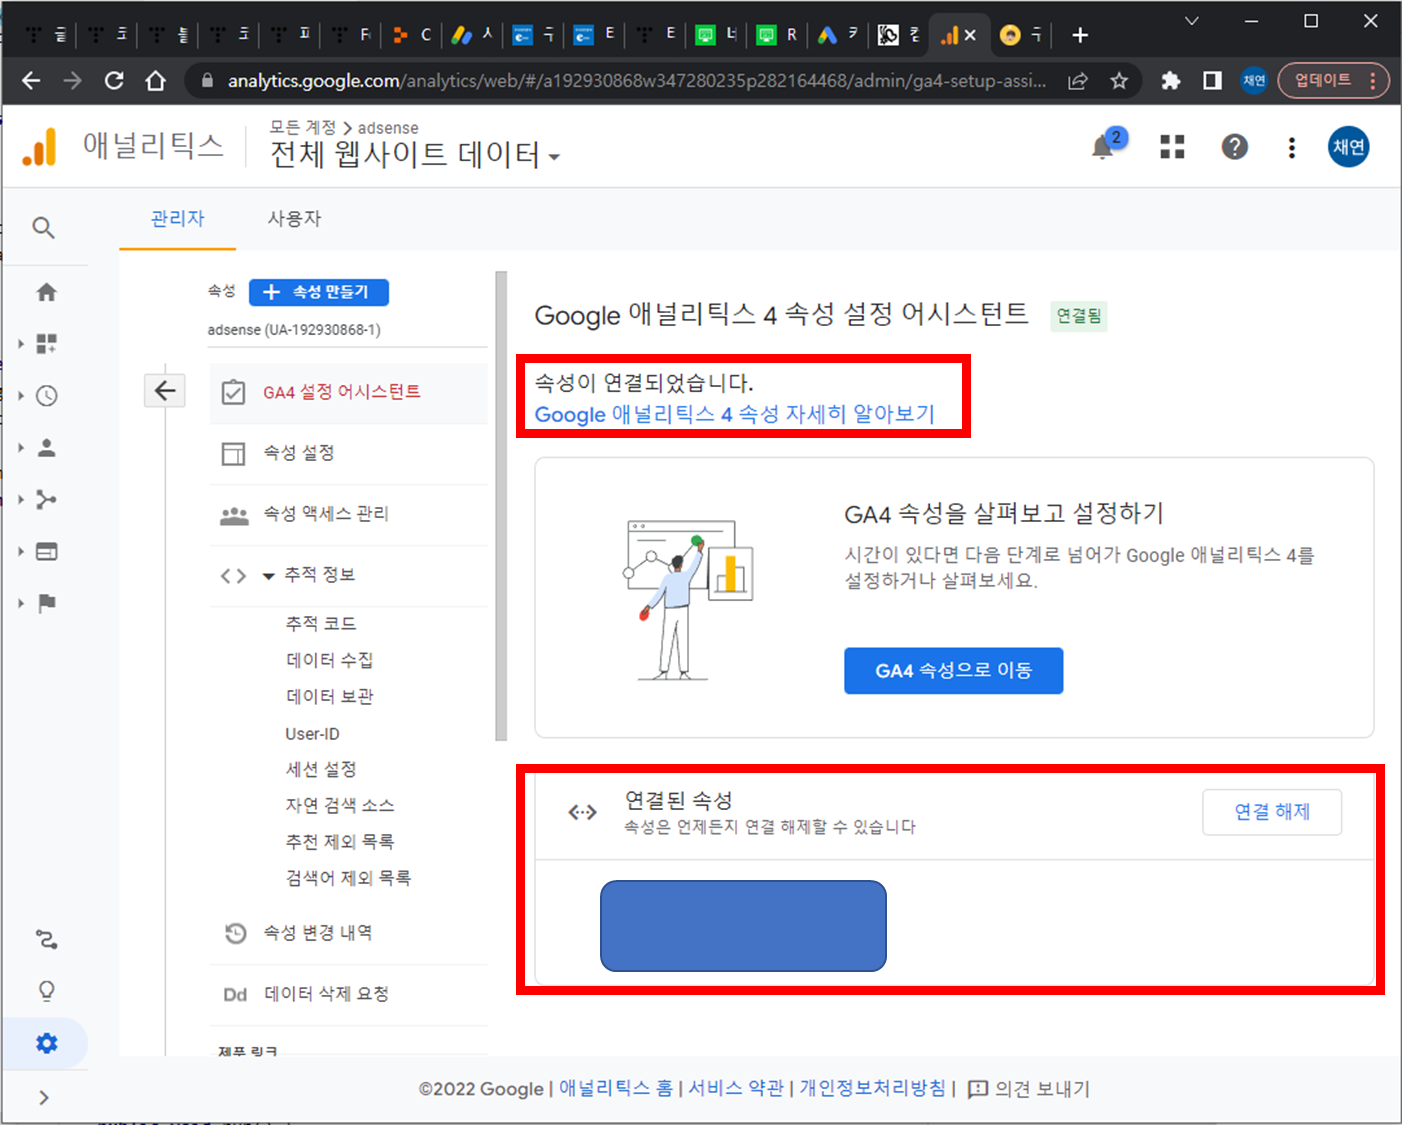Screen dimensions: 1402x1125
Task: Open the 채연 account avatar
Action: 1348,147
